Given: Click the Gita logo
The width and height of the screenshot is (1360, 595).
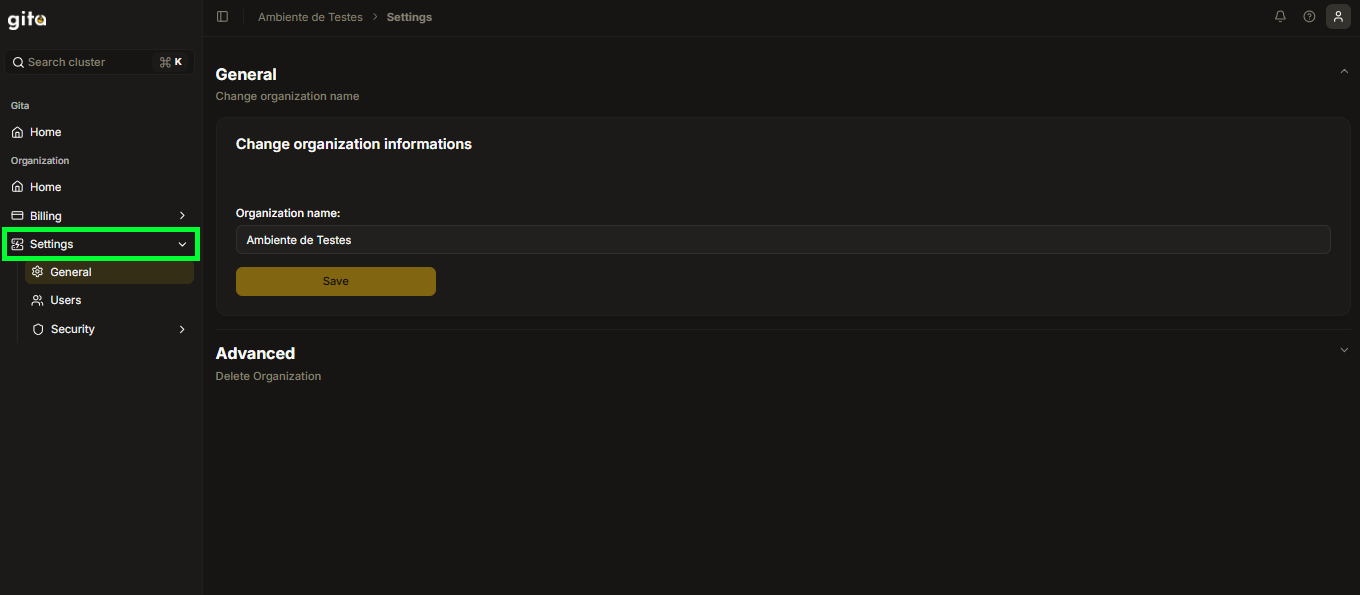Looking at the screenshot, I should click(x=27, y=20).
